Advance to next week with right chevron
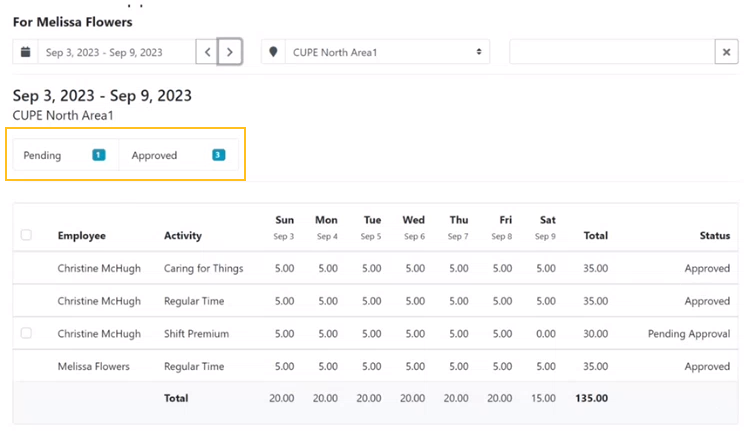The width and height of the screenshot is (750, 436). 230,52
